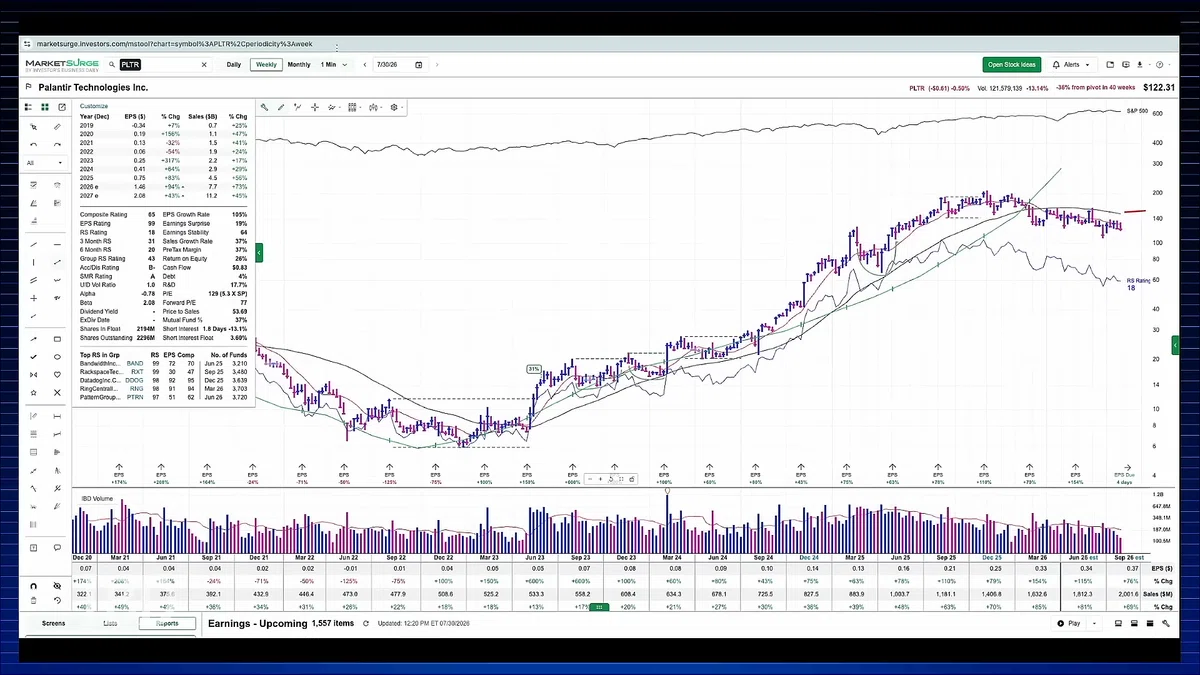Open the Alerts dropdown
1200x675 pixels.
1071,64
